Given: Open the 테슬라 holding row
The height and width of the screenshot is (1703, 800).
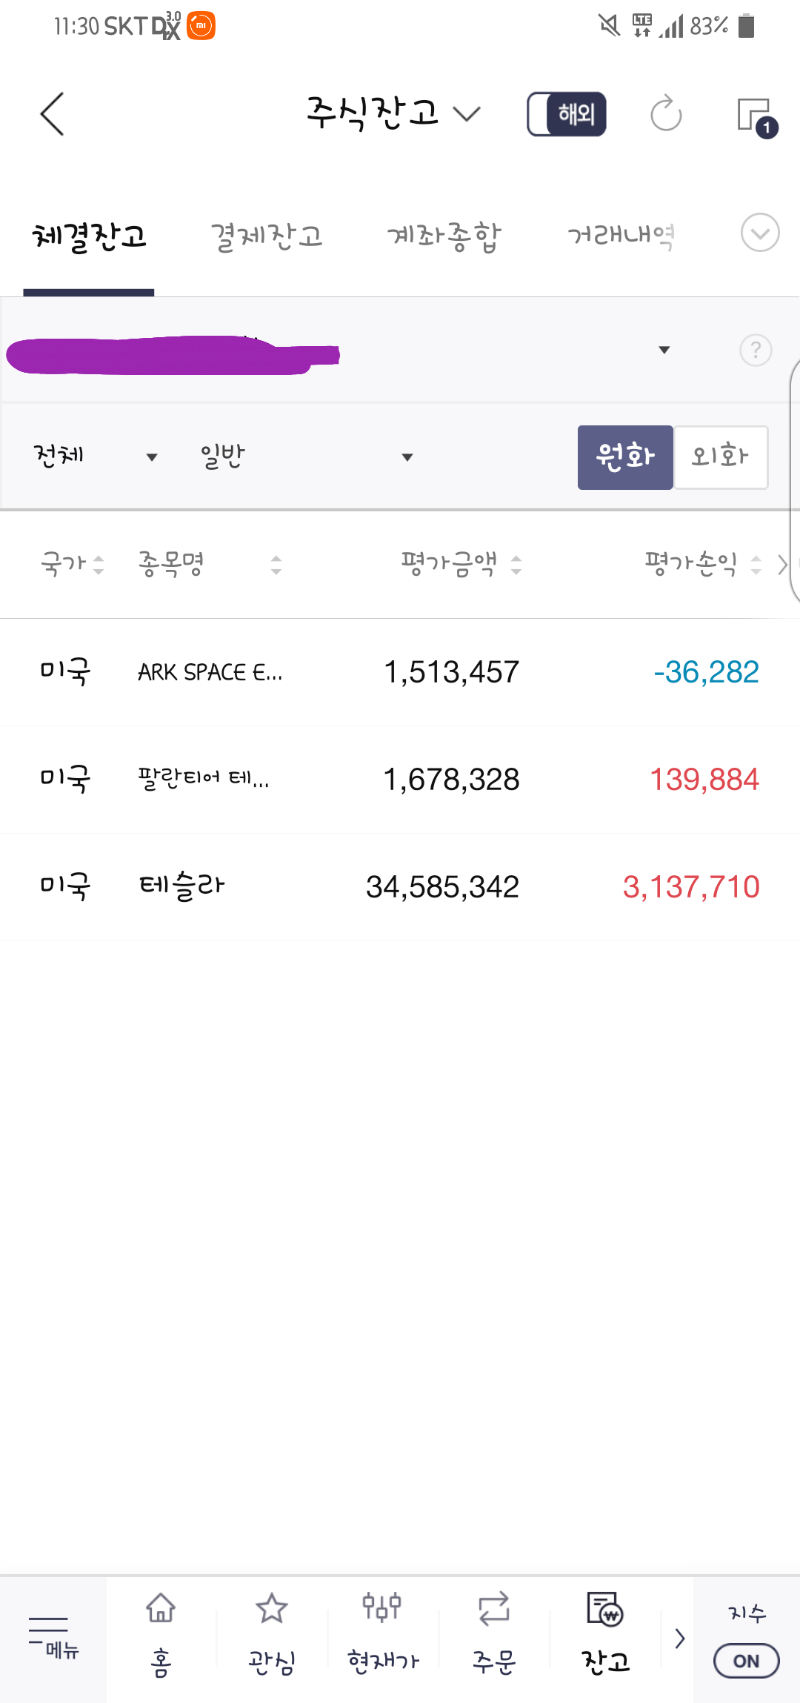Looking at the screenshot, I should [x=400, y=886].
